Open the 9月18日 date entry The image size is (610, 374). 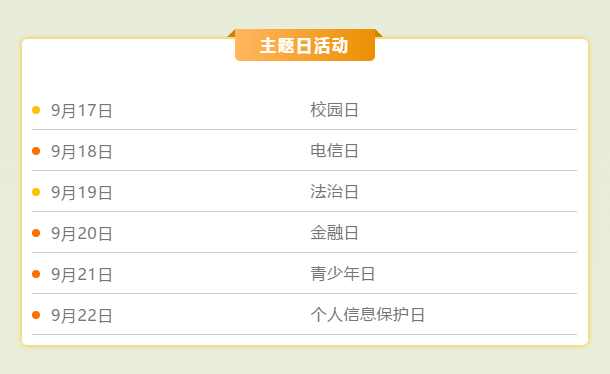coord(82,151)
